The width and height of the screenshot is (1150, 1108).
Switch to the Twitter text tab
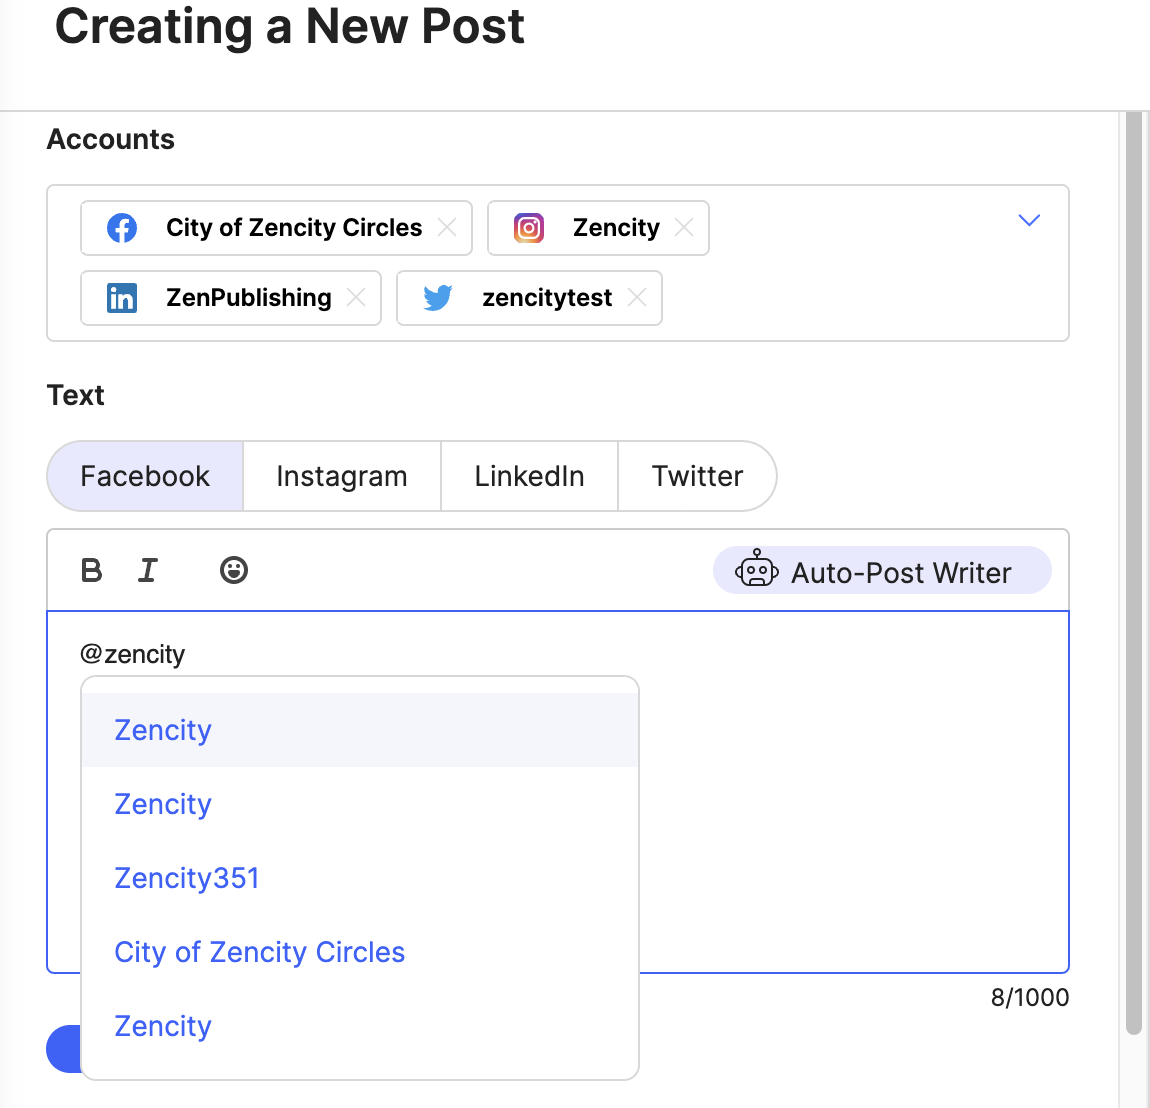[x=697, y=476]
